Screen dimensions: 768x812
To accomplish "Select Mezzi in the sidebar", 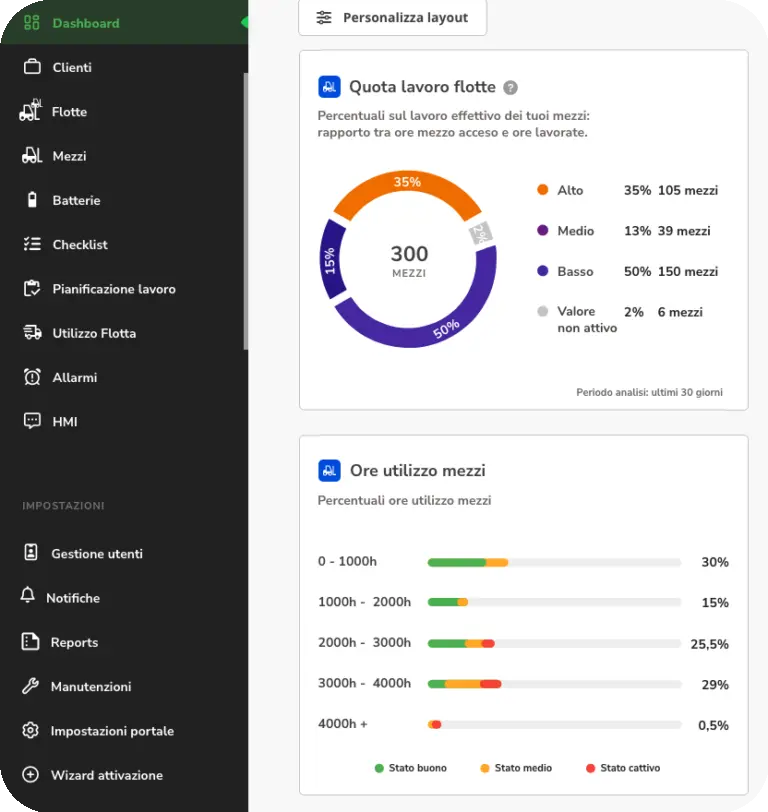I will tap(69, 156).
